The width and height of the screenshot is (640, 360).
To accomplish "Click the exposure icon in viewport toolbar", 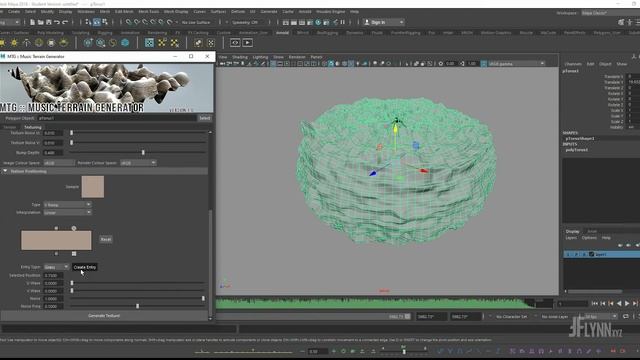I will [441, 64].
